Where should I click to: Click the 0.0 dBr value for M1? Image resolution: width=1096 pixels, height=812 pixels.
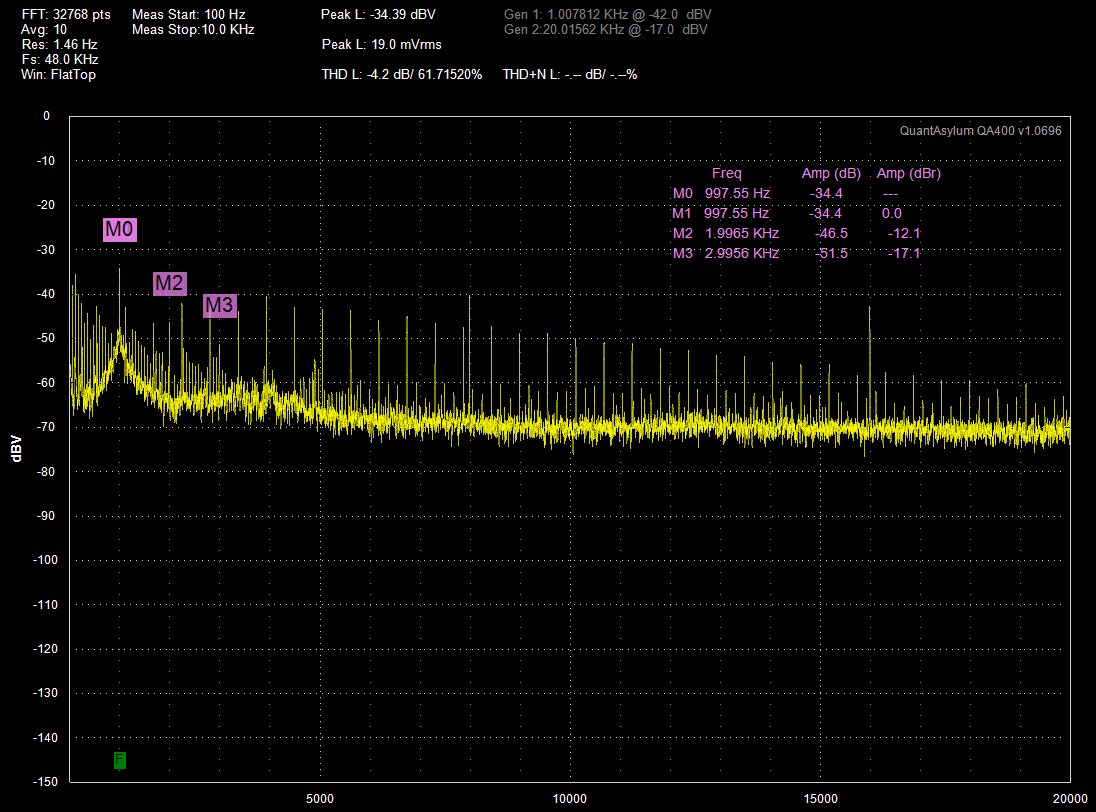click(892, 213)
